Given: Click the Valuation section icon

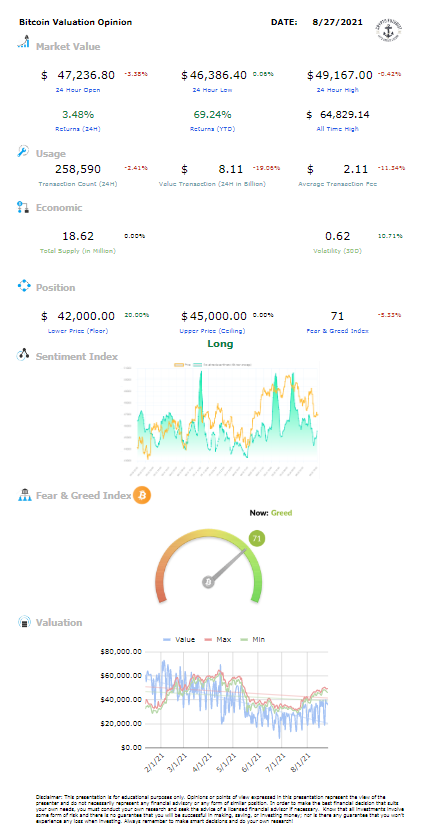Looking at the screenshot, I should [24, 622].
